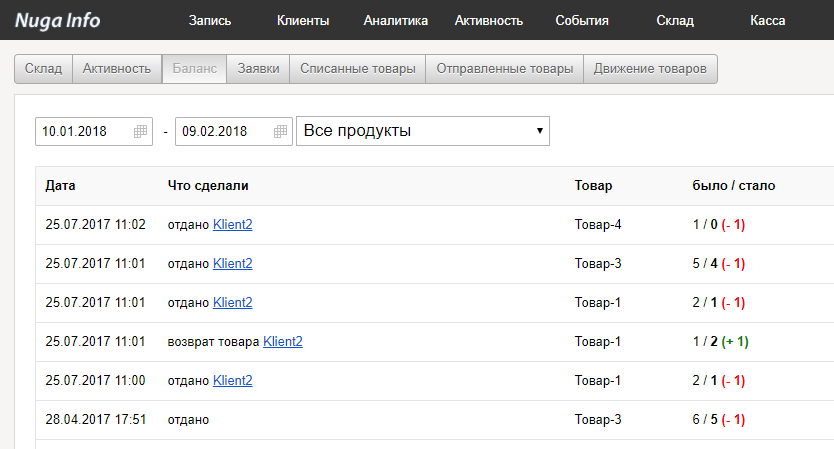834x449 pixels.
Task: Switch to the Склад sub-tab
Action: click(x=43, y=68)
